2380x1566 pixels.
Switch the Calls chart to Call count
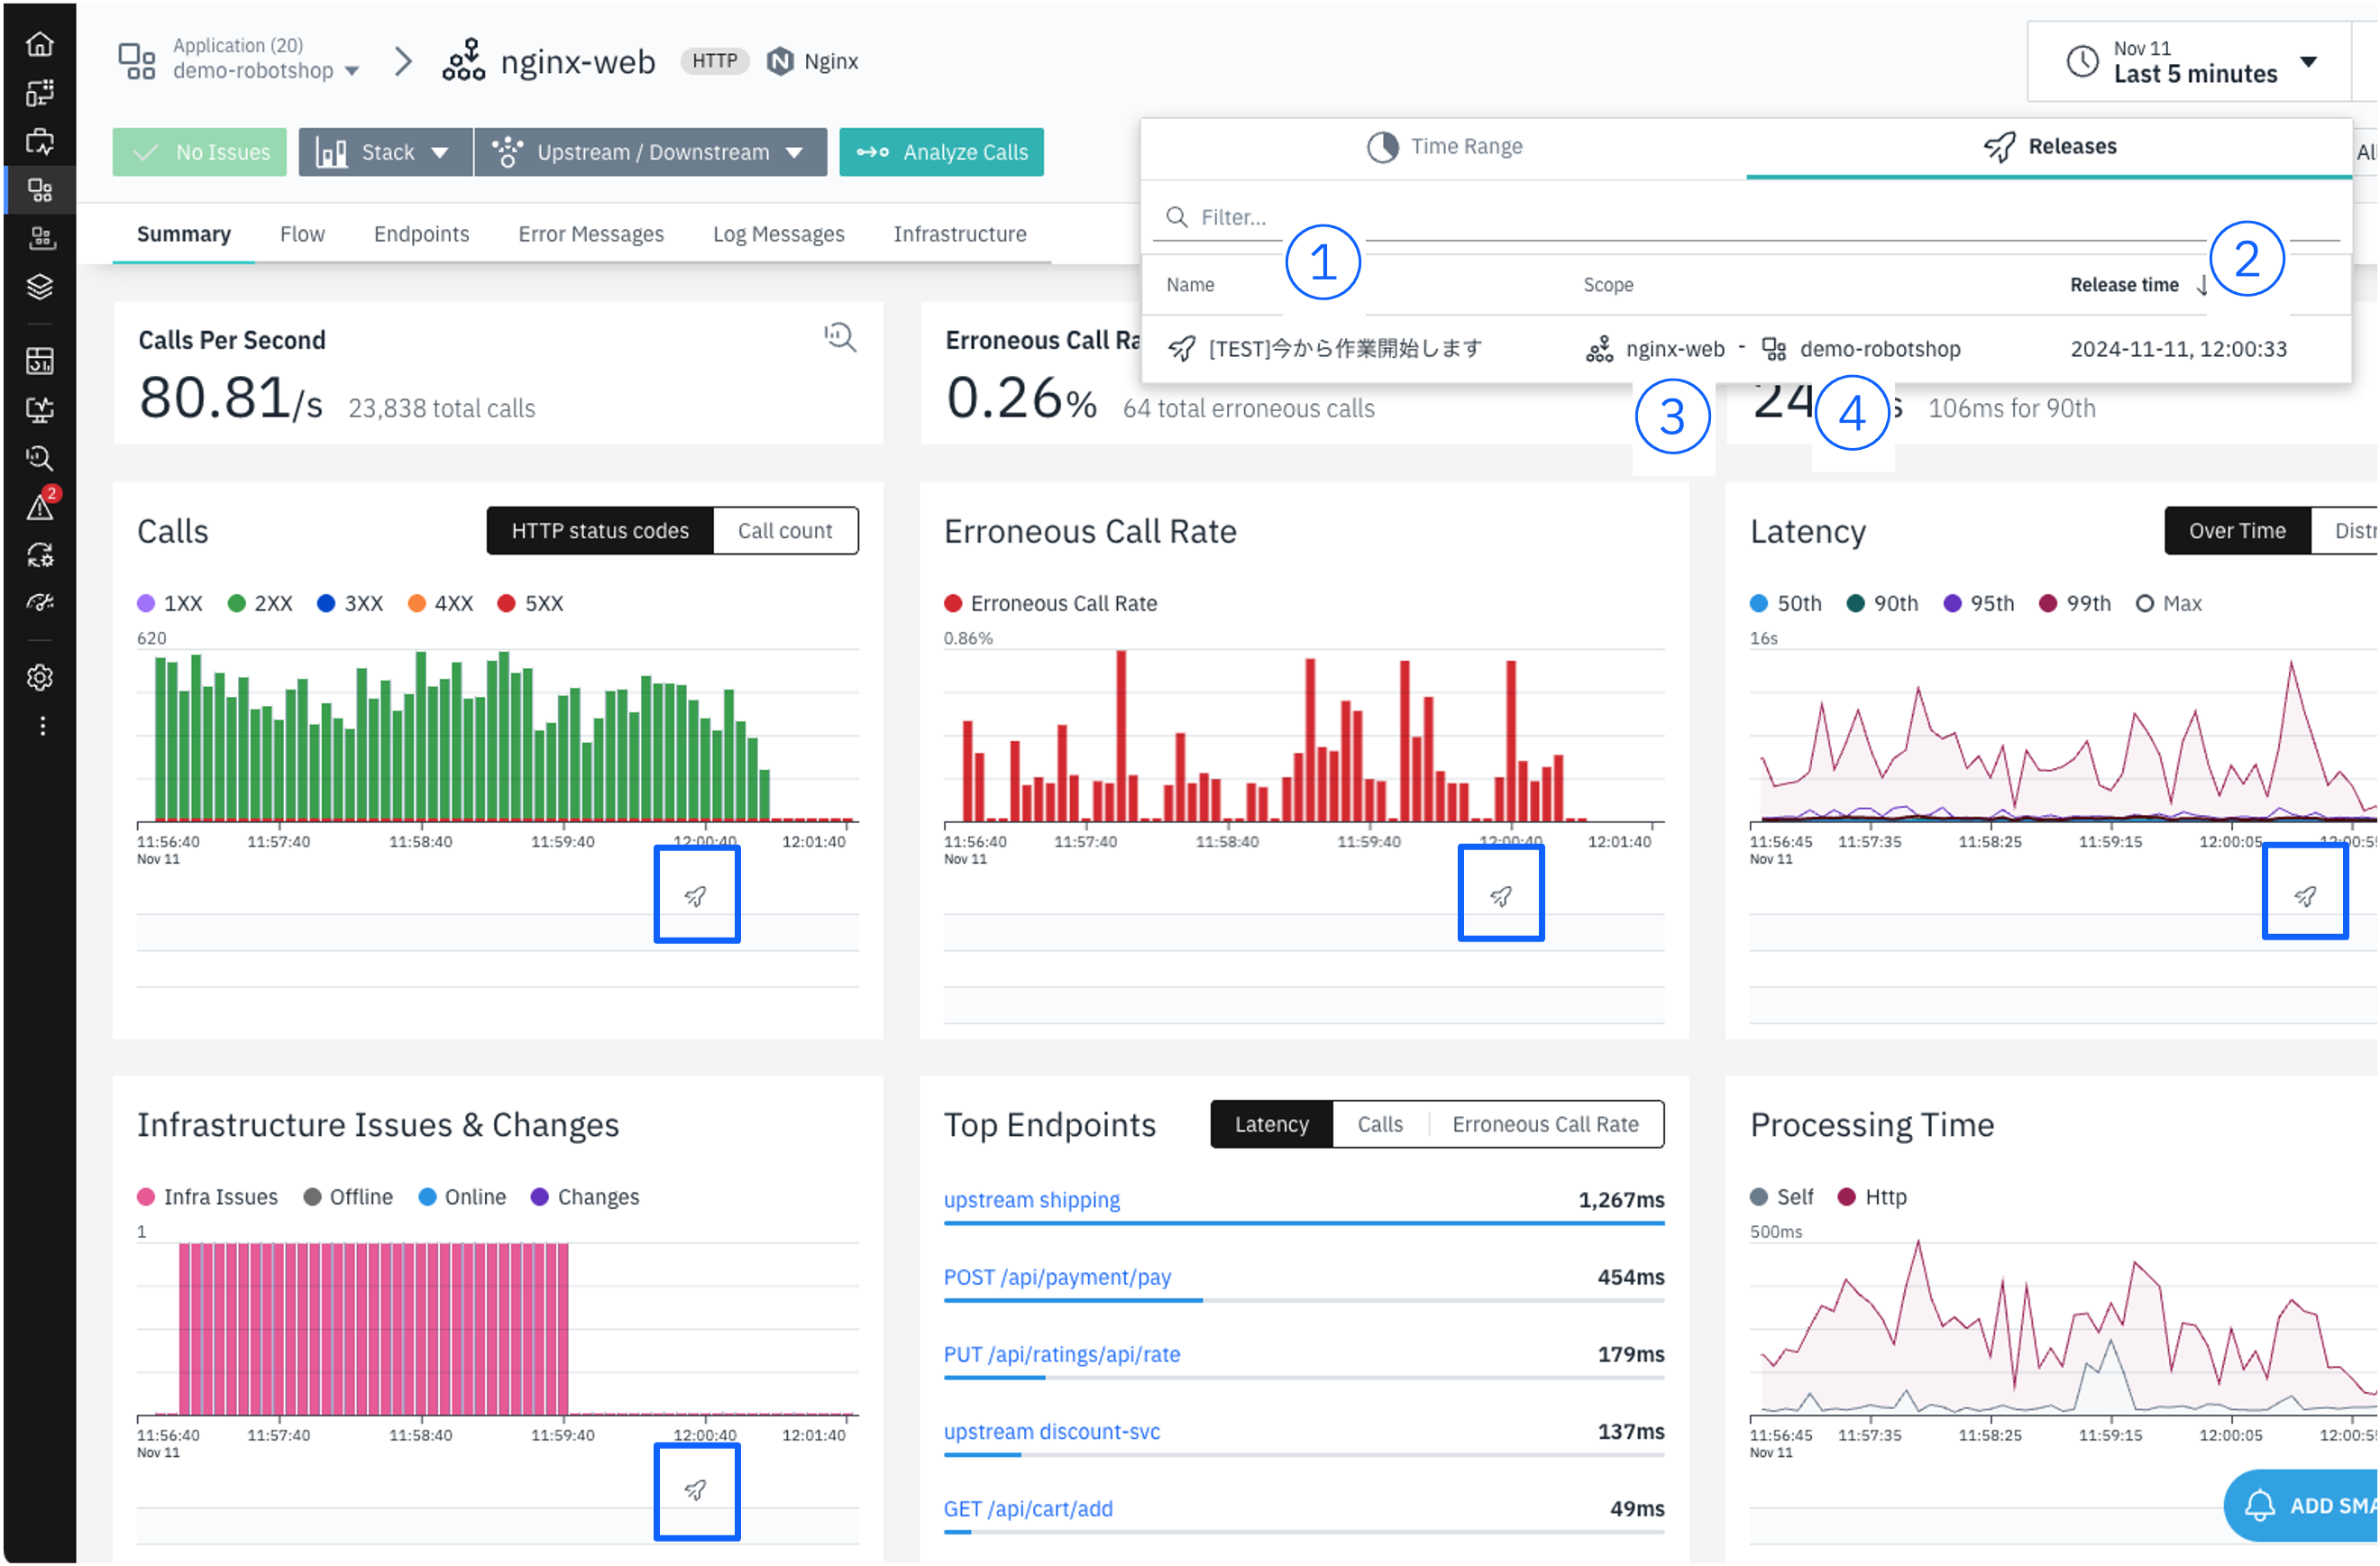tap(784, 531)
